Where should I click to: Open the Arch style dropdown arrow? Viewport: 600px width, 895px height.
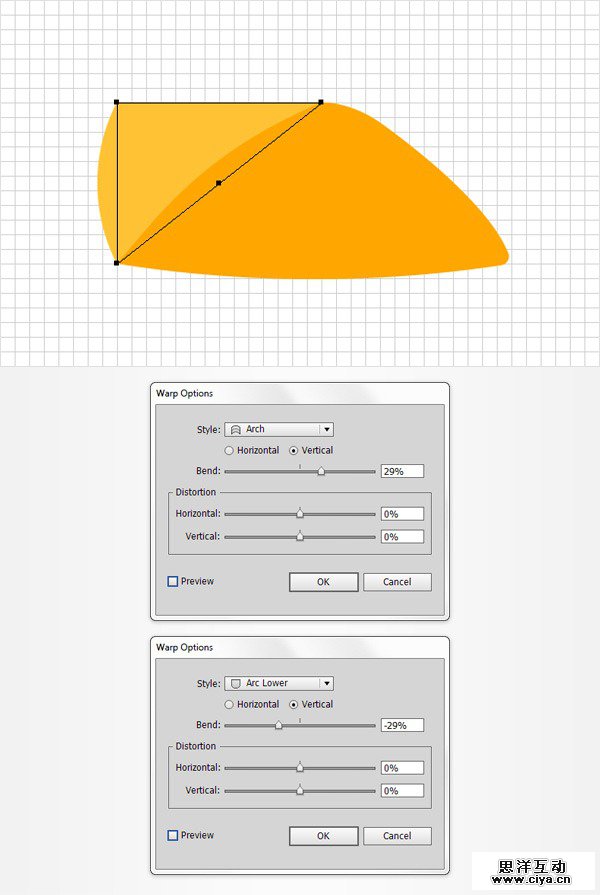tap(327, 429)
